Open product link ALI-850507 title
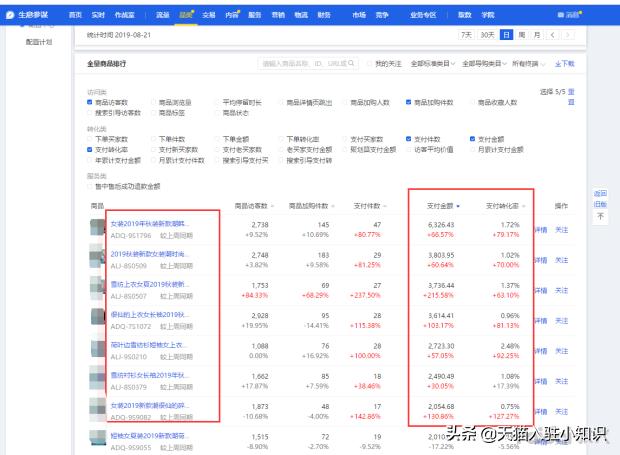Viewport: 620px width, 455px height. pyautogui.click(x=150, y=284)
